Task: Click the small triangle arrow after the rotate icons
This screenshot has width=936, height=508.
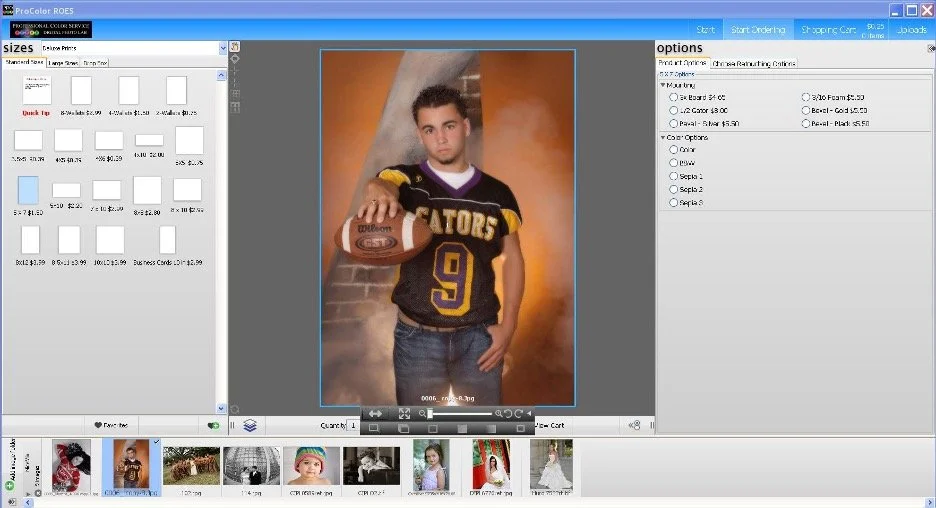Action: click(529, 413)
